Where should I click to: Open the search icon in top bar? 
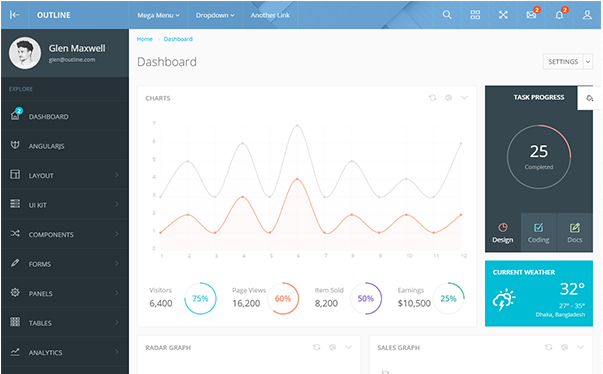point(447,15)
